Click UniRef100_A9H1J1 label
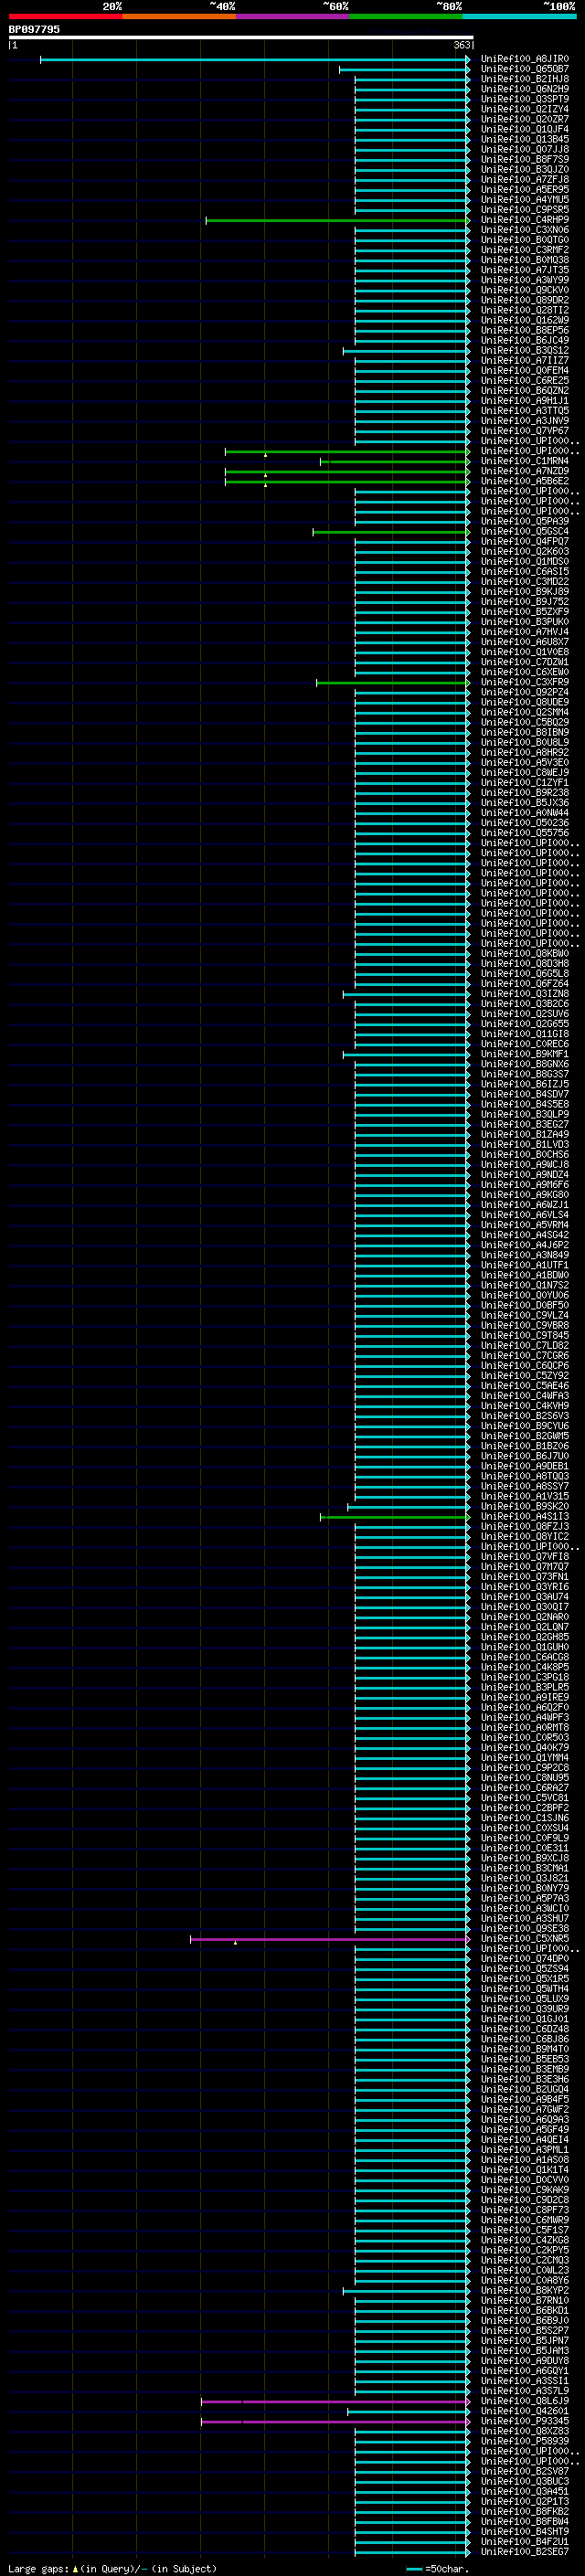 (x=525, y=401)
